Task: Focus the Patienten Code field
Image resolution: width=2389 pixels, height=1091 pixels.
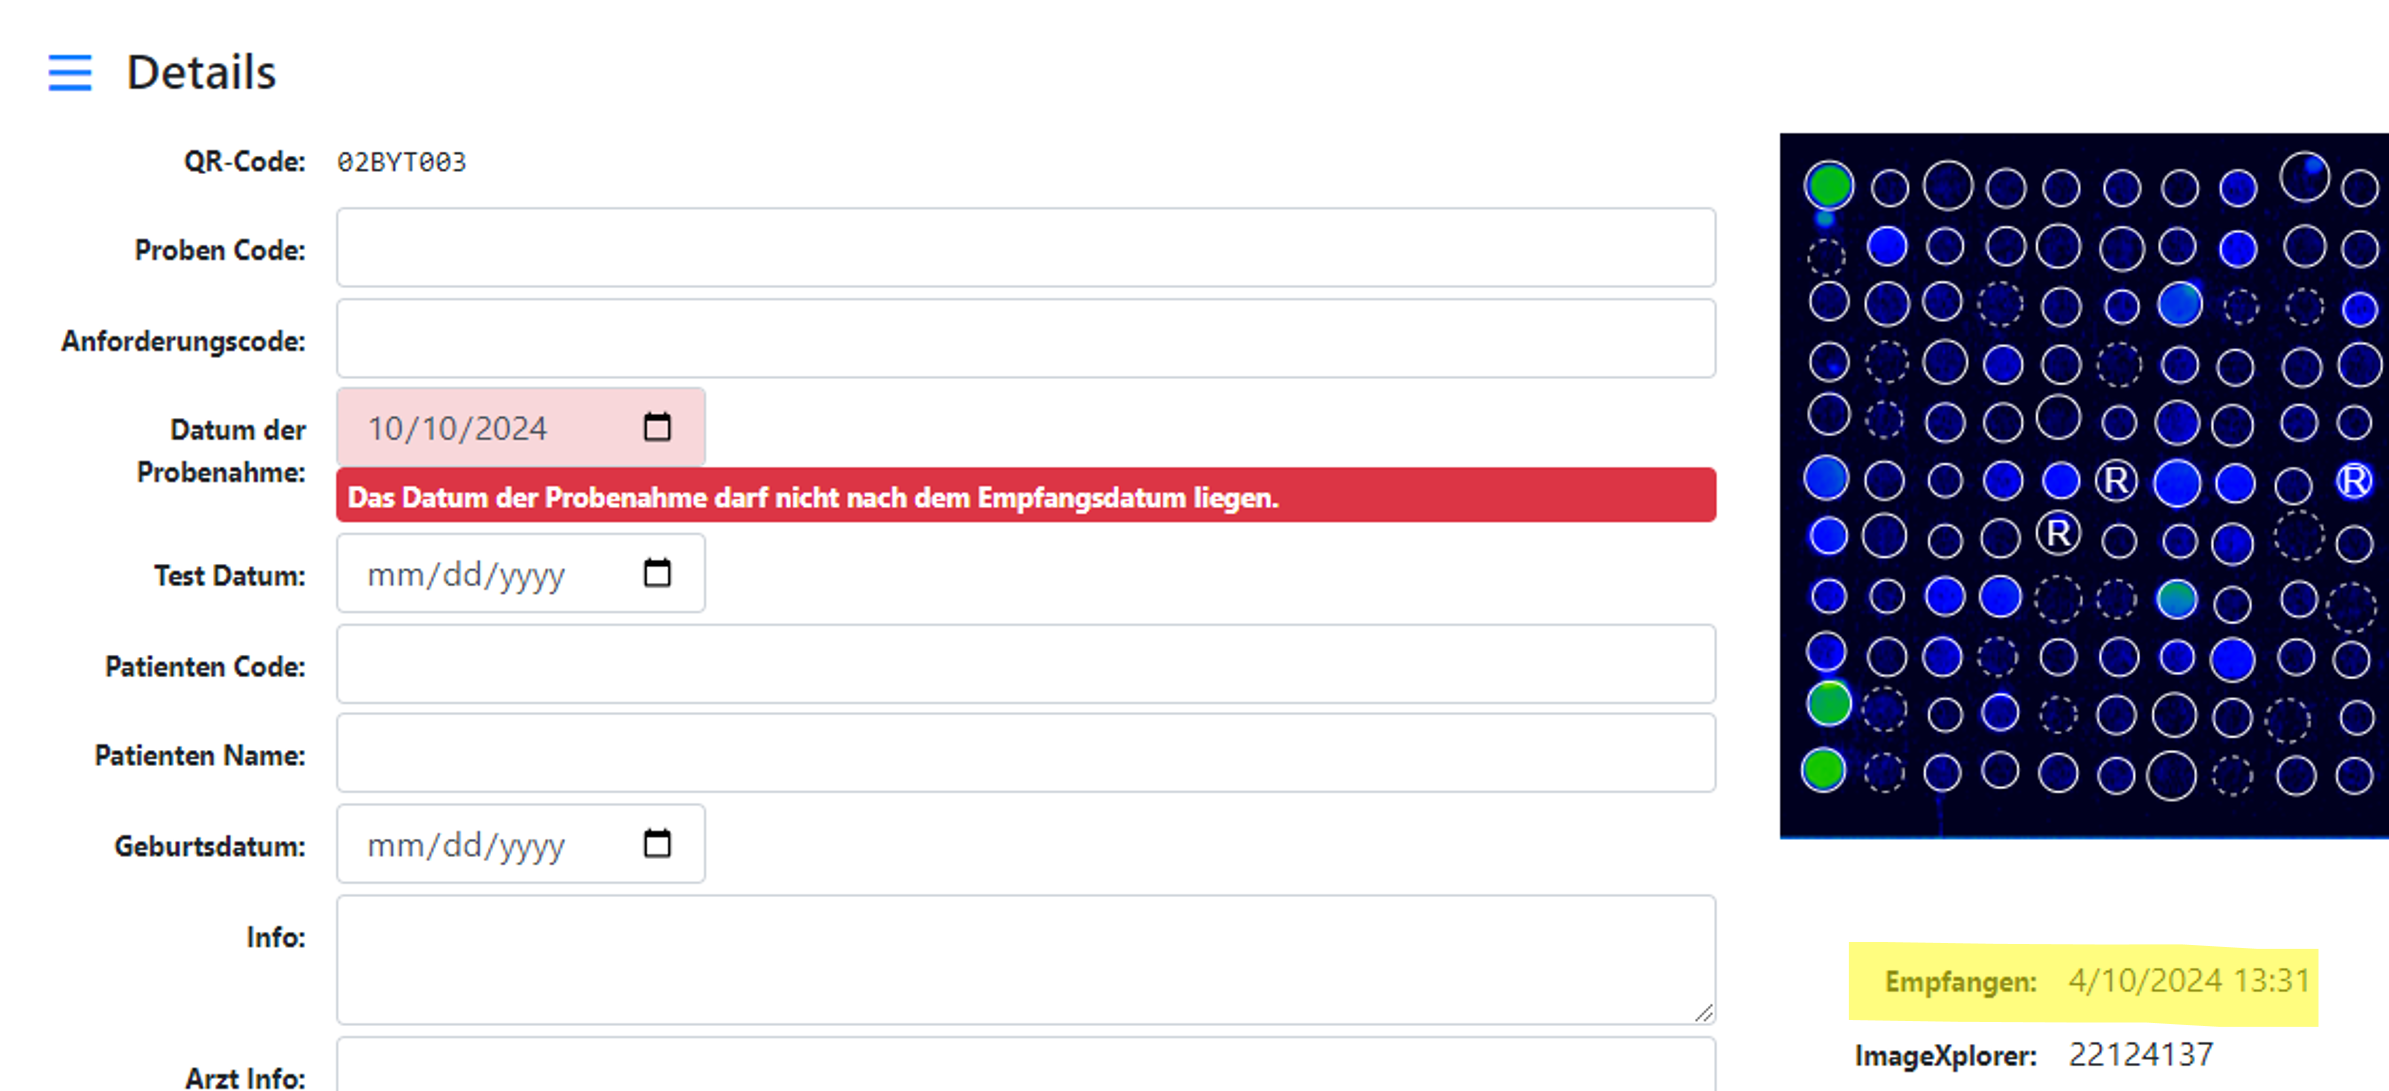Action: click(x=1025, y=665)
